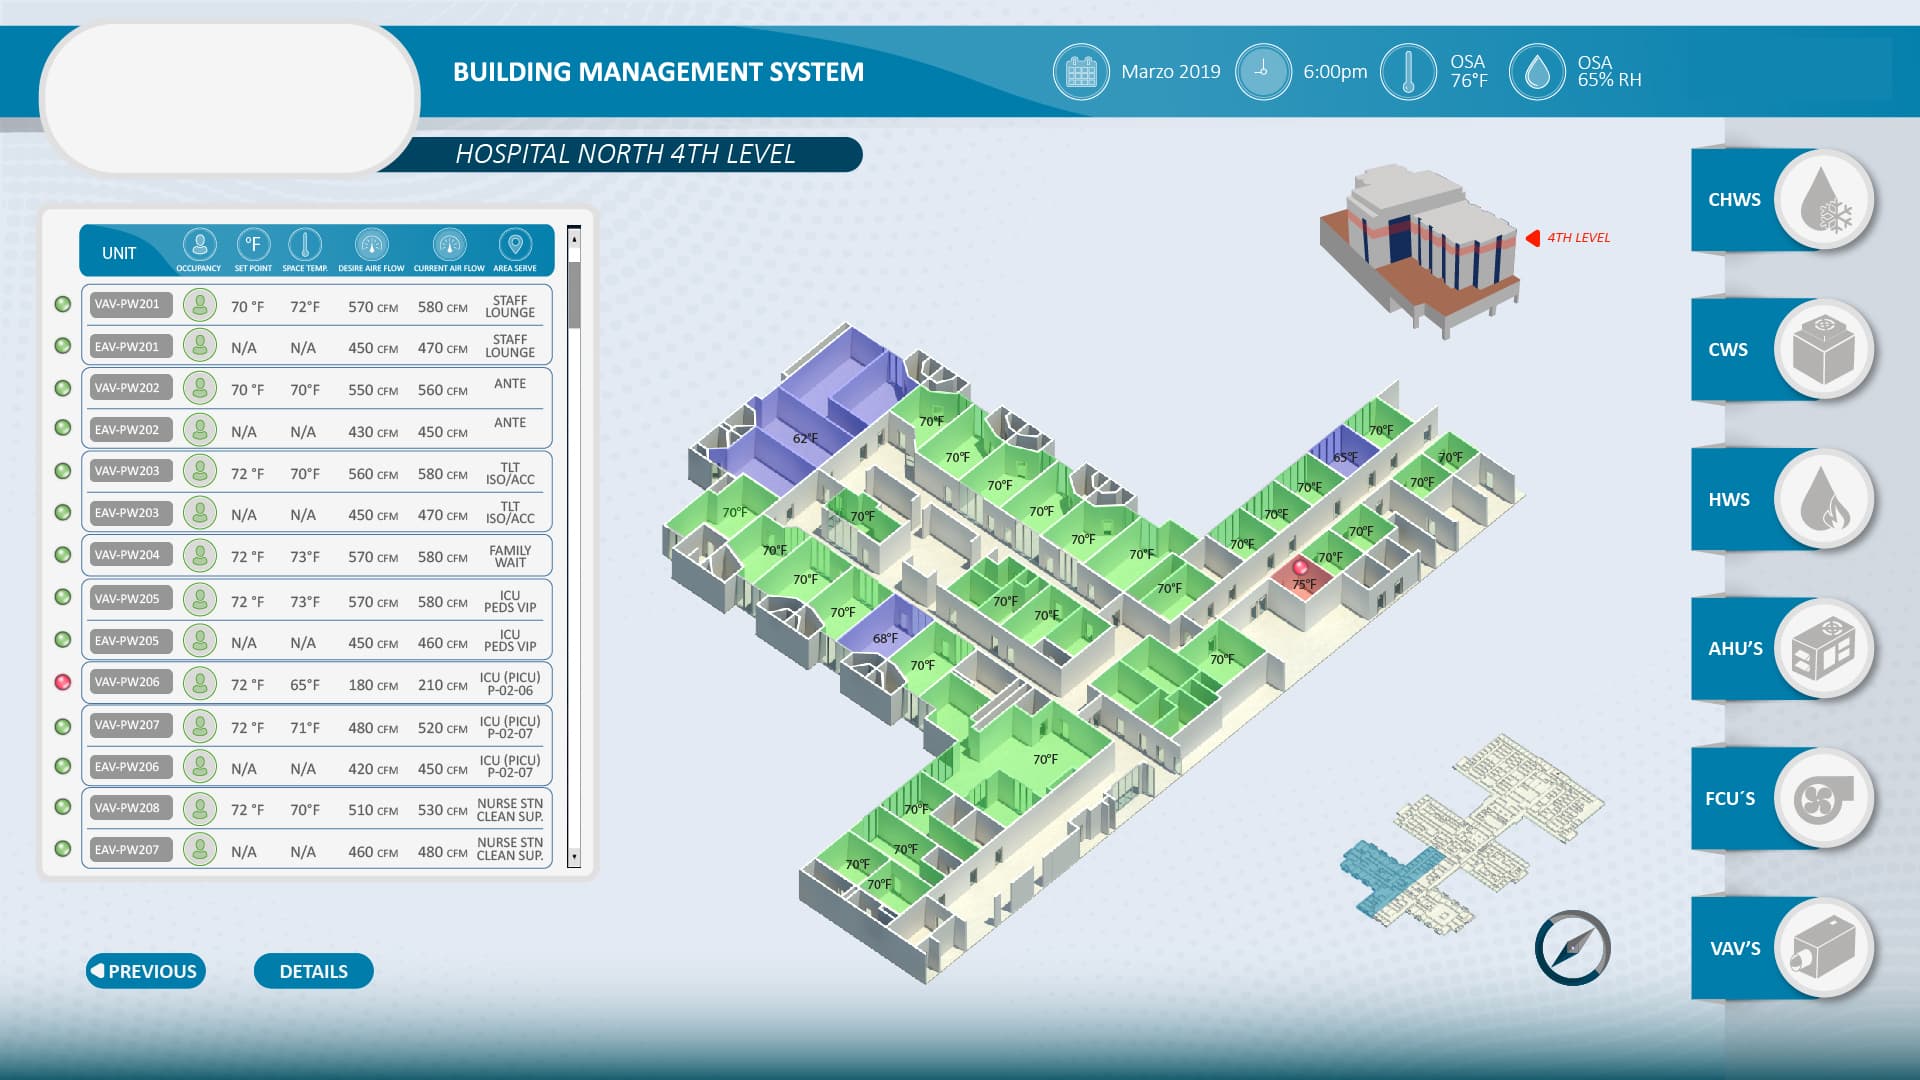Click the DETAILS button
1920x1080 pixels.
313,971
